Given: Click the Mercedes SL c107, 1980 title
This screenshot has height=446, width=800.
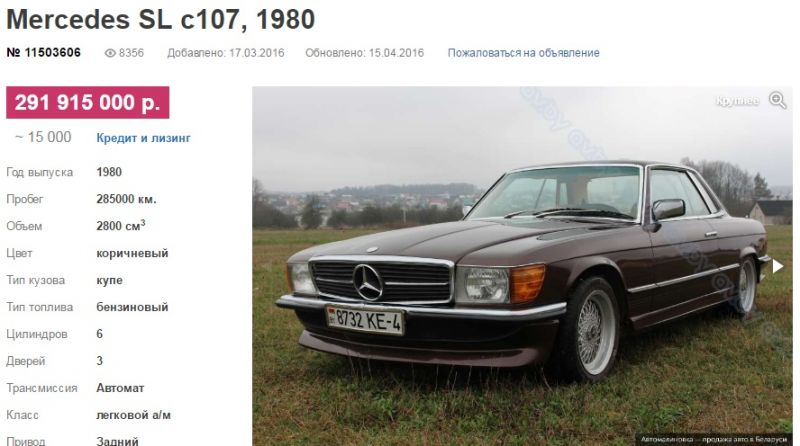Looking at the screenshot, I should coord(161,20).
